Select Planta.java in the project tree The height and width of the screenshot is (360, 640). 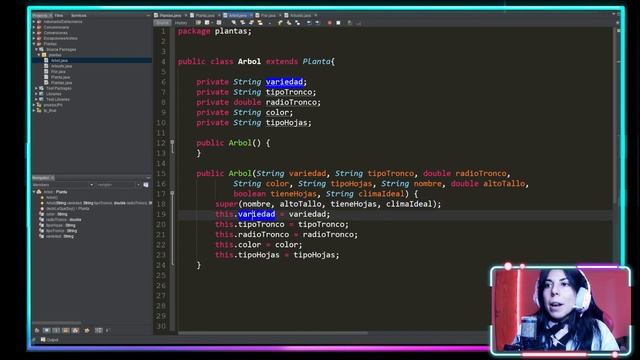point(60,77)
